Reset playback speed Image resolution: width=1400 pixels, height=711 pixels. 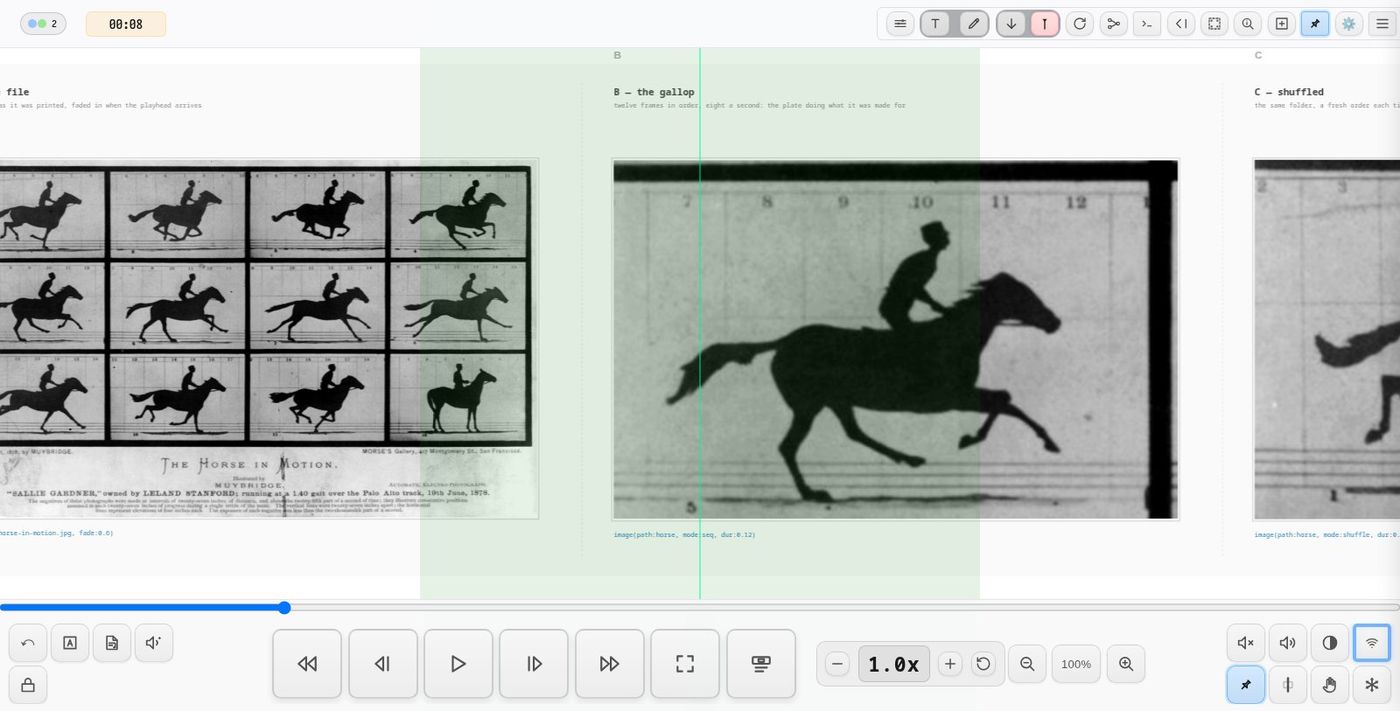pyautogui.click(x=983, y=664)
